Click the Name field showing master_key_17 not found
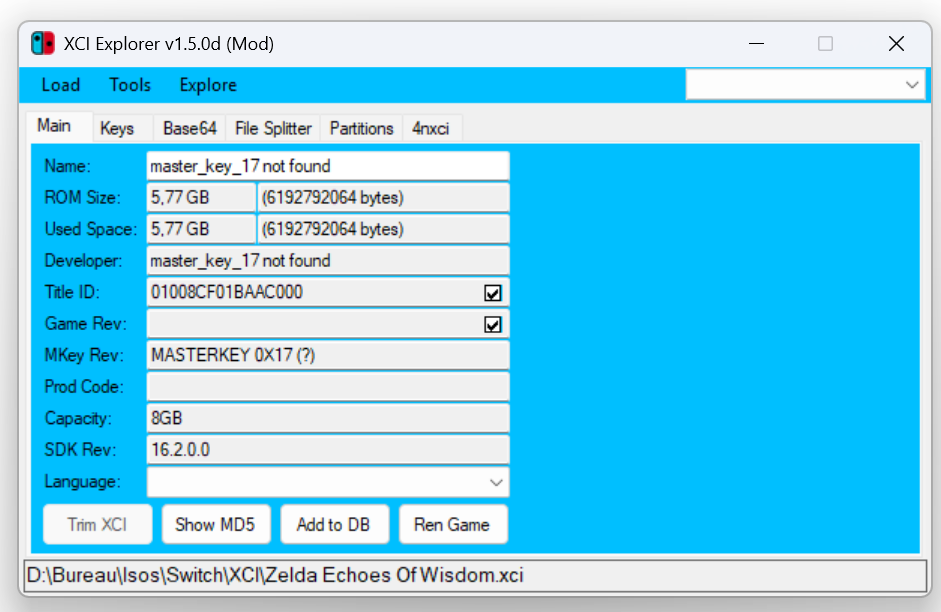This screenshot has height=612, width=941. (x=328, y=166)
